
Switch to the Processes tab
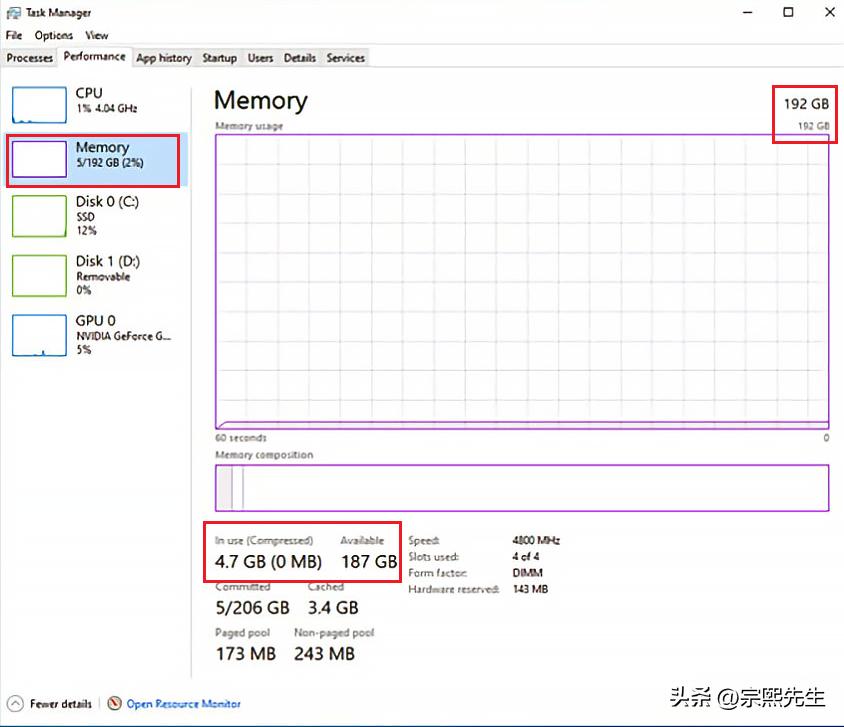(x=30, y=58)
